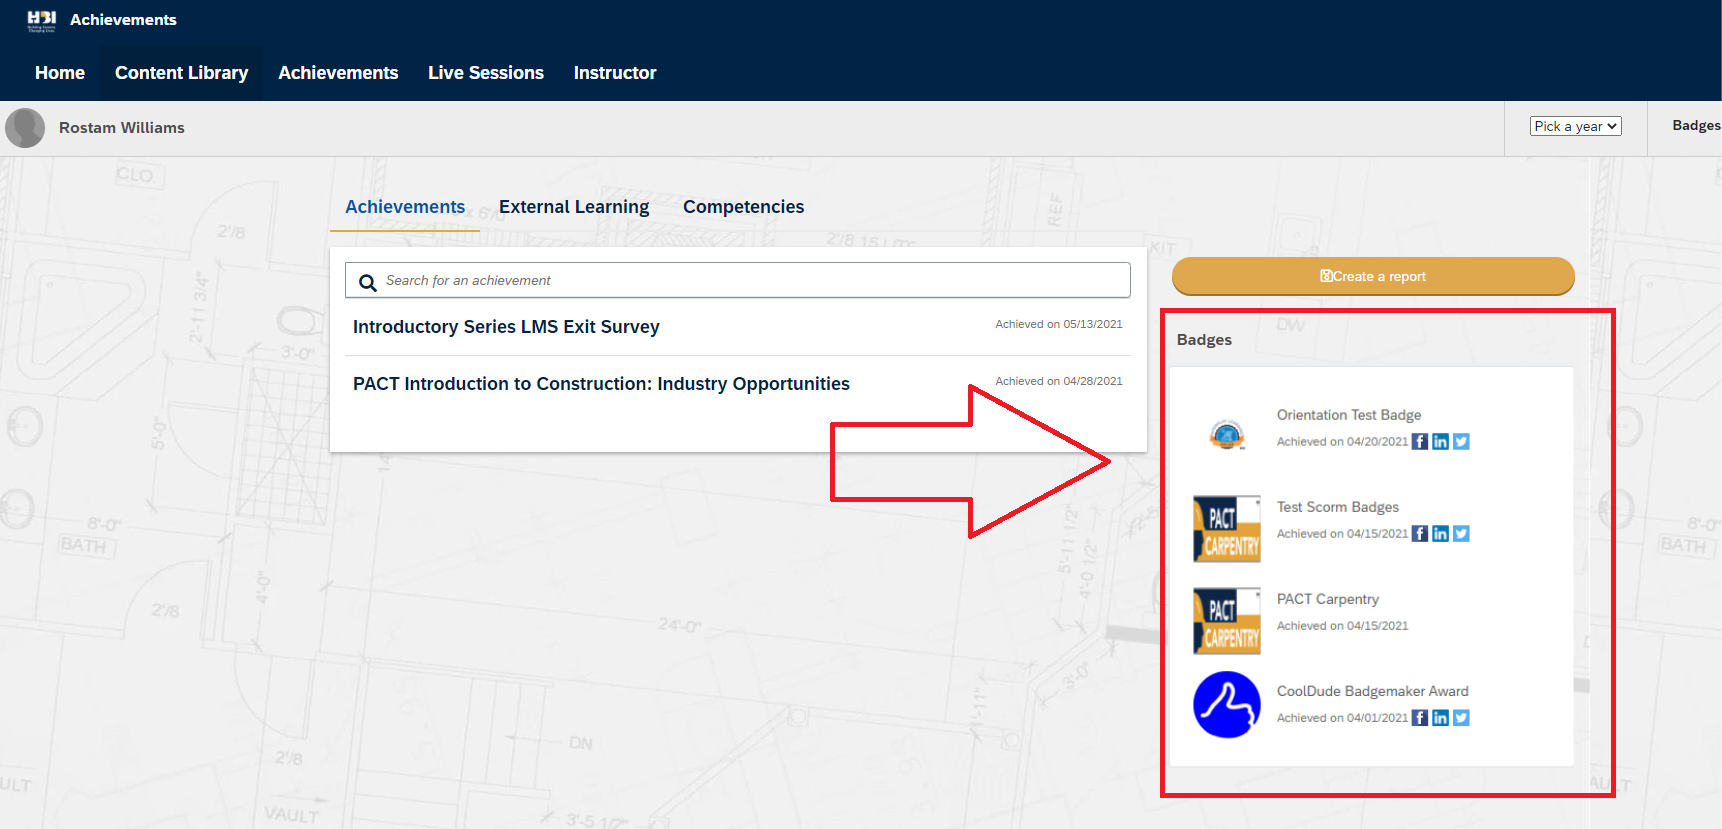This screenshot has height=829, width=1722.
Task: Share Test Scorm Badges on LinkedIn
Action: point(1440,534)
